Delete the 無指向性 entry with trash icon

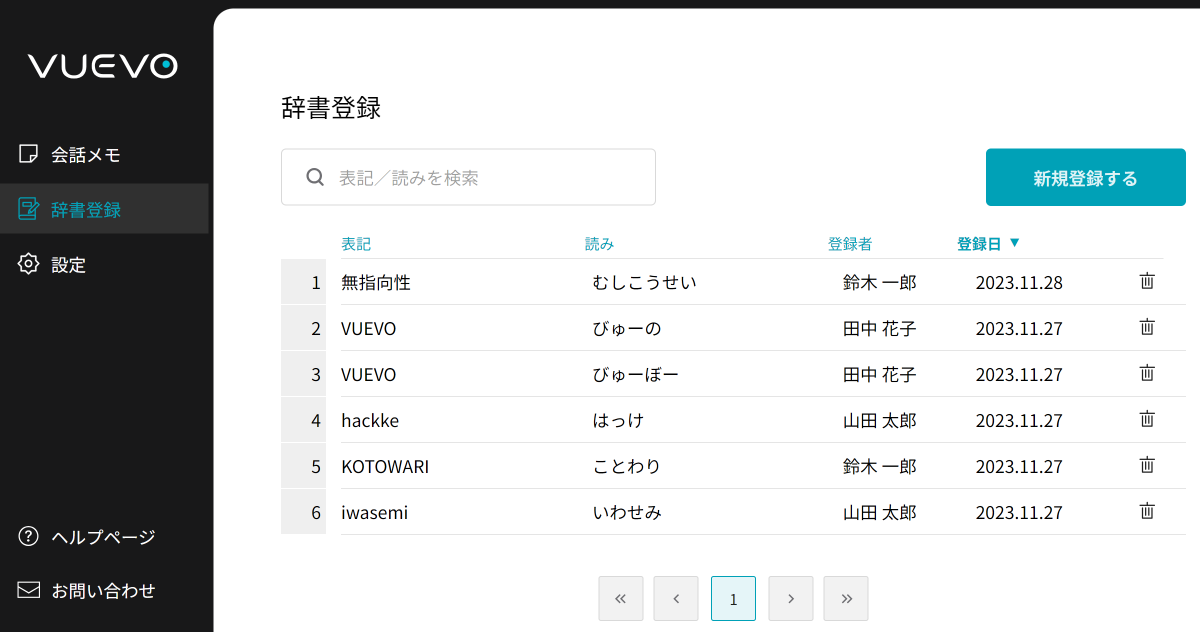(1146, 281)
